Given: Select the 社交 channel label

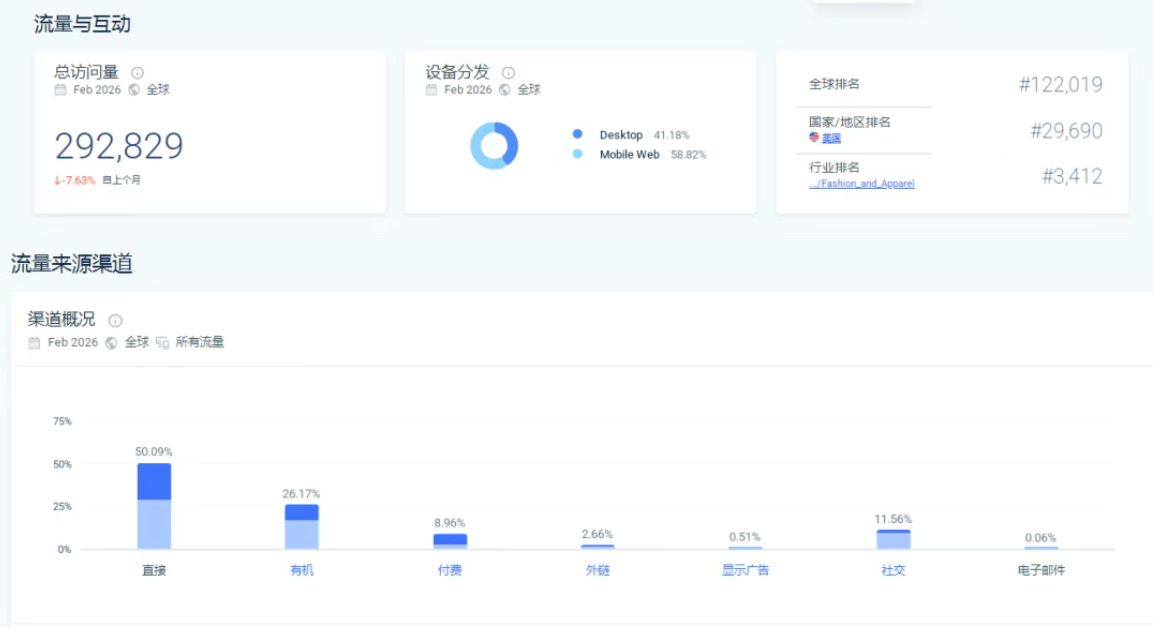Looking at the screenshot, I should pos(893,570).
